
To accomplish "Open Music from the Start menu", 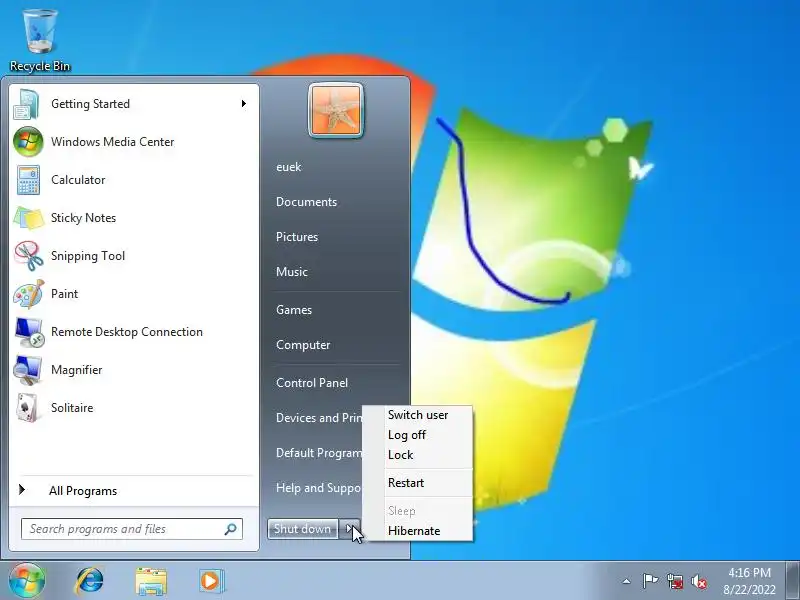I will [x=292, y=271].
